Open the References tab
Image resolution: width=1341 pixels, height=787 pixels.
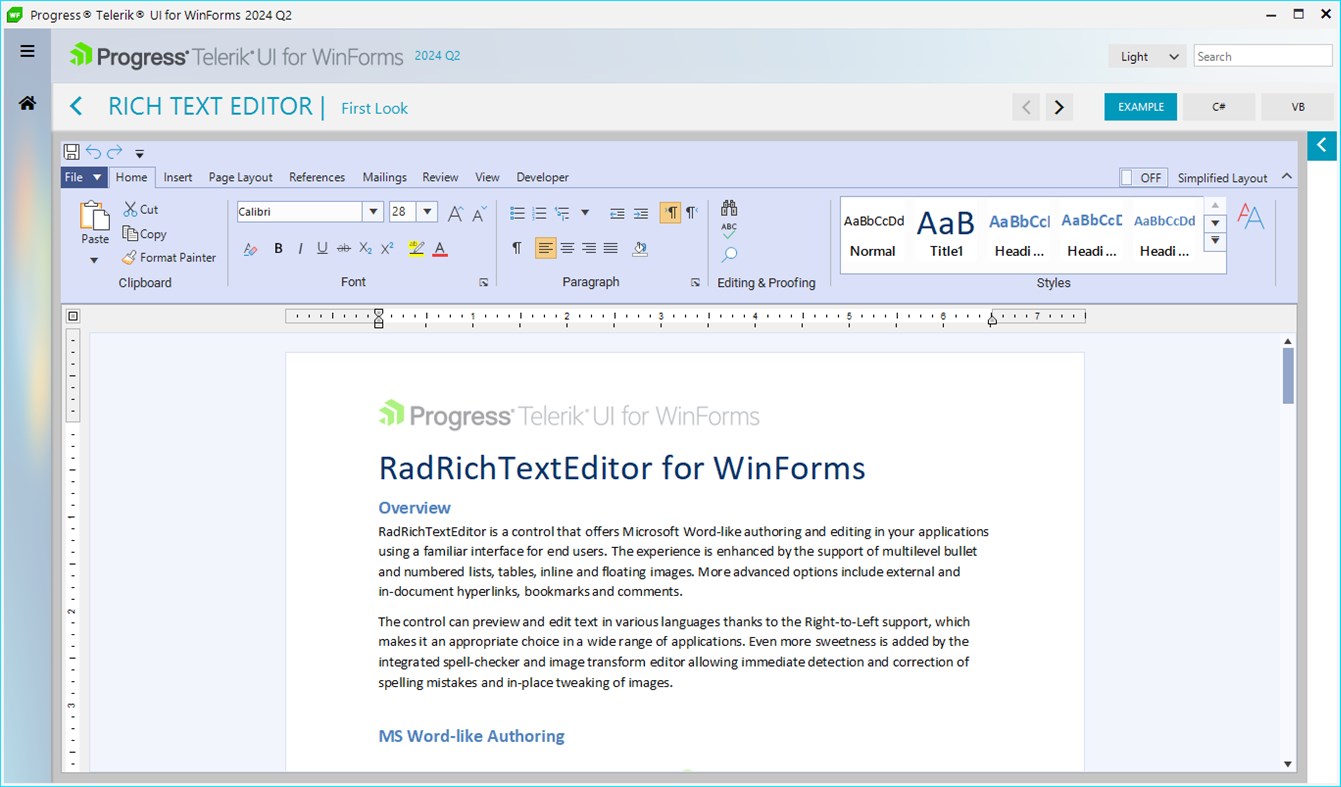coord(317,177)
